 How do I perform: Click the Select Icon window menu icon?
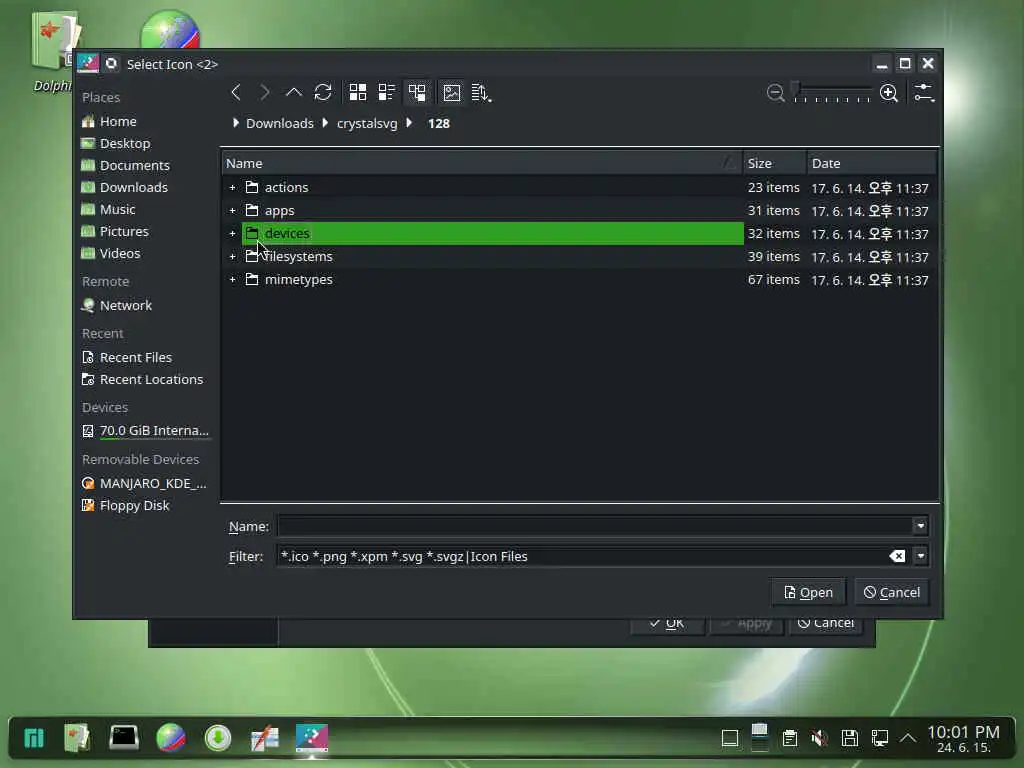(88, 63)
